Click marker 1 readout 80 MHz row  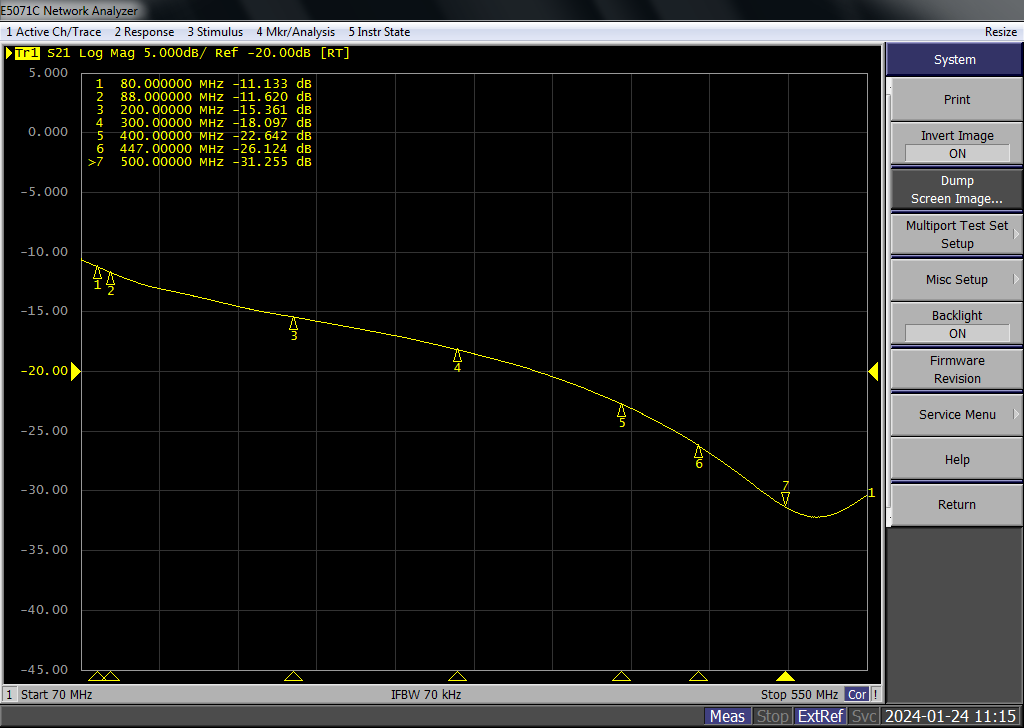tap(203, 84)
